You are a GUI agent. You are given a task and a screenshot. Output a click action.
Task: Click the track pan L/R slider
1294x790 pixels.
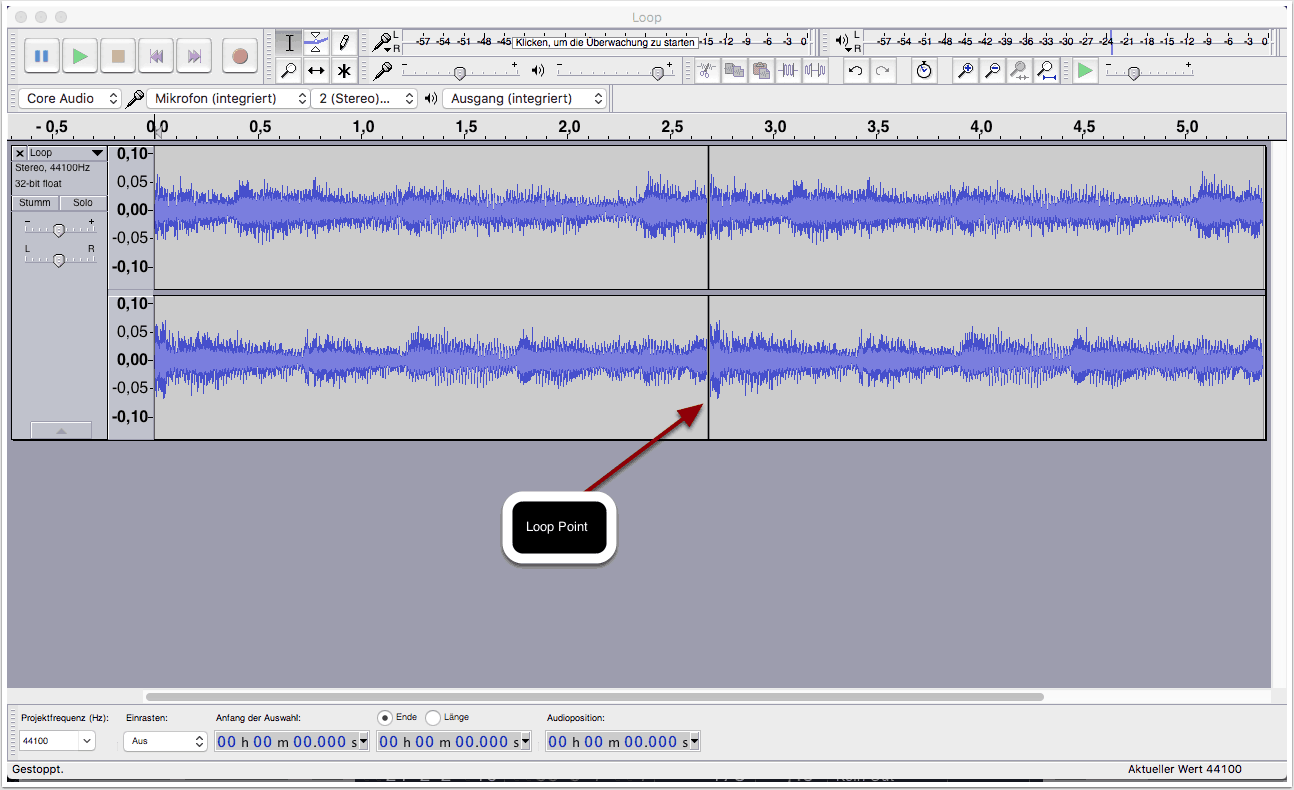click(59, 261)
